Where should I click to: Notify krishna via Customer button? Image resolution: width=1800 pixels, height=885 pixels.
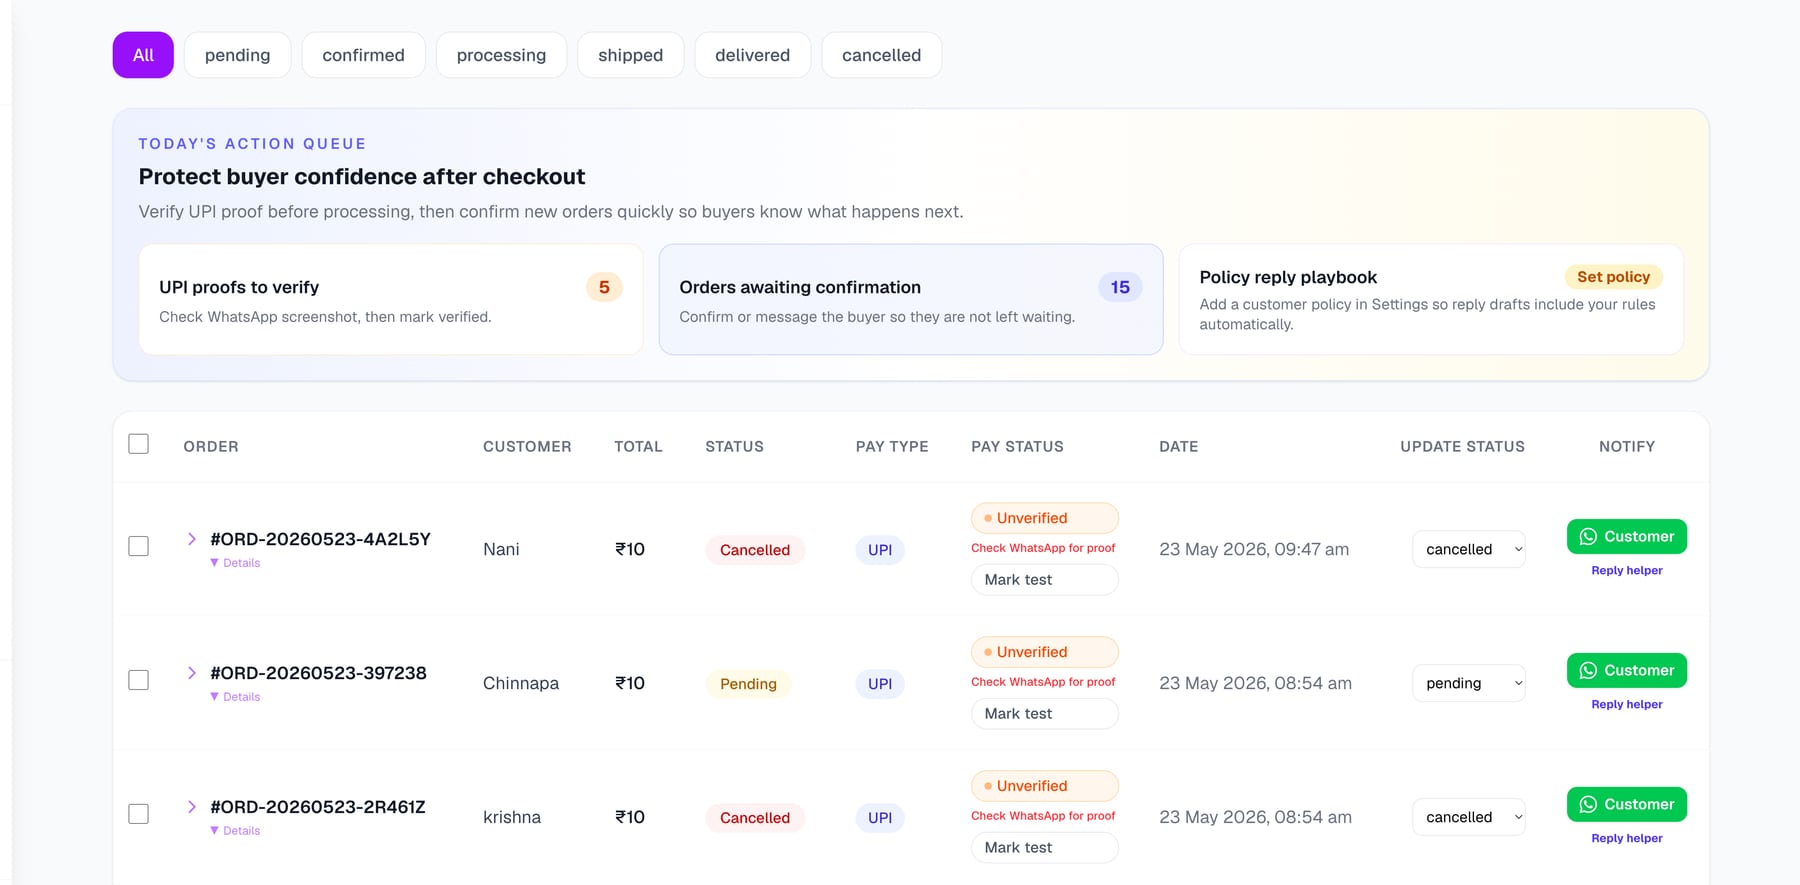tap(1627, 805)
